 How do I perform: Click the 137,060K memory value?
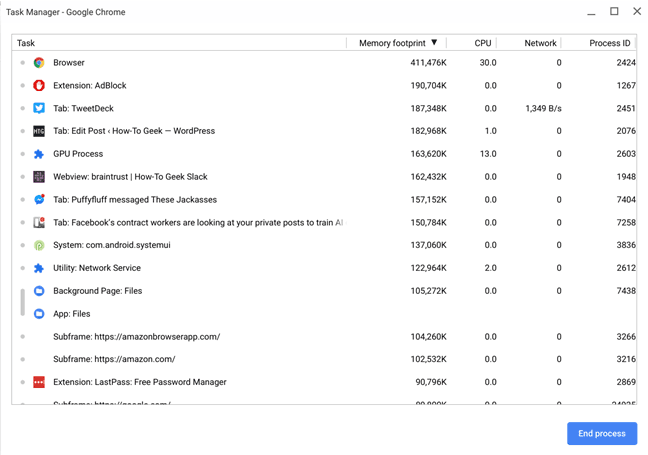[x=428, y=245]
